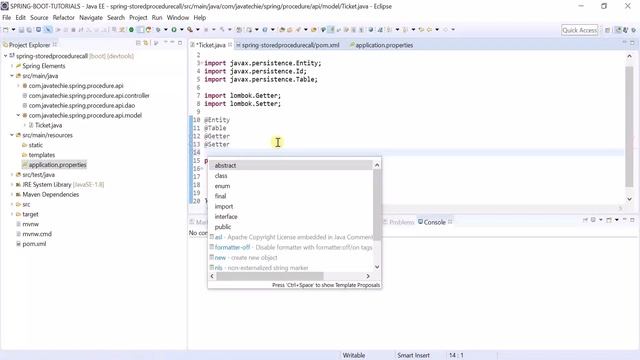Open the Source menu
Viewport: 640px width, 360px height.
click(39, 18)
